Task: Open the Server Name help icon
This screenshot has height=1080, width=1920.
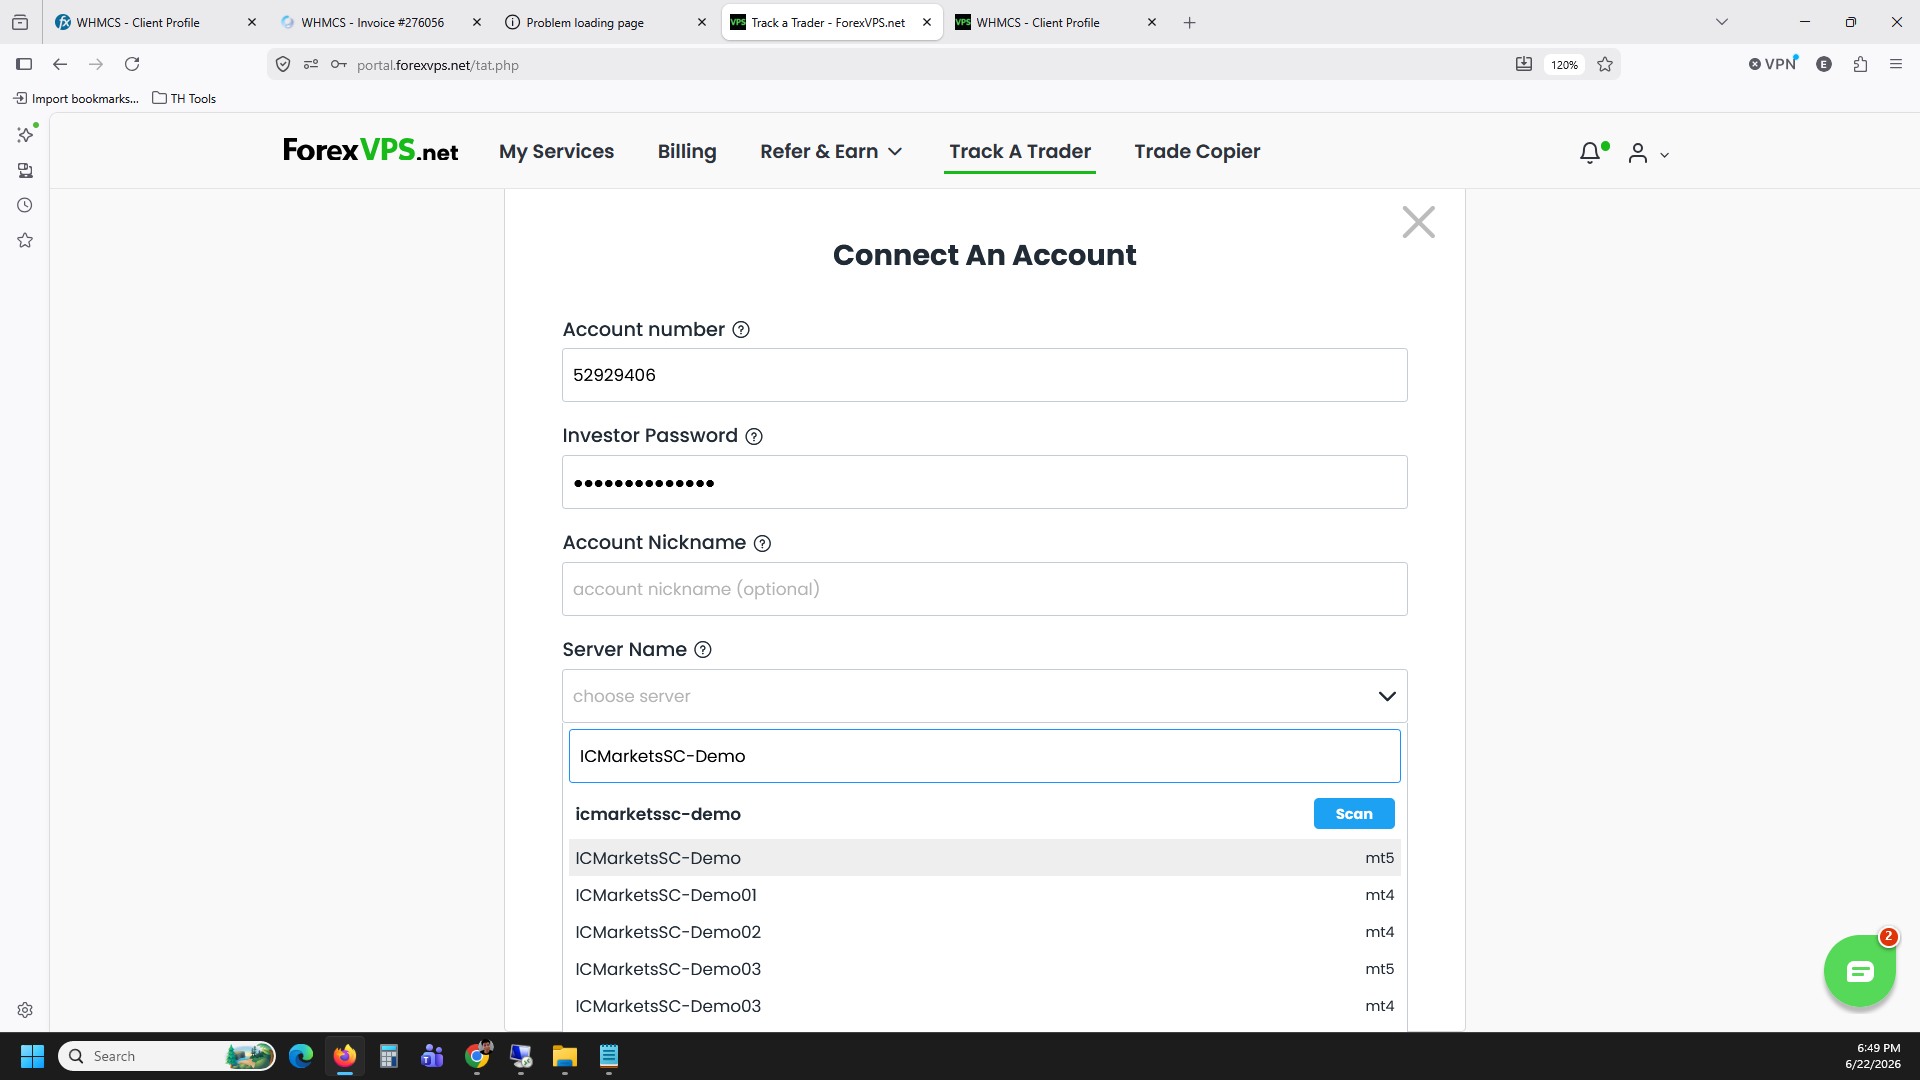Action: pos(703,650)
